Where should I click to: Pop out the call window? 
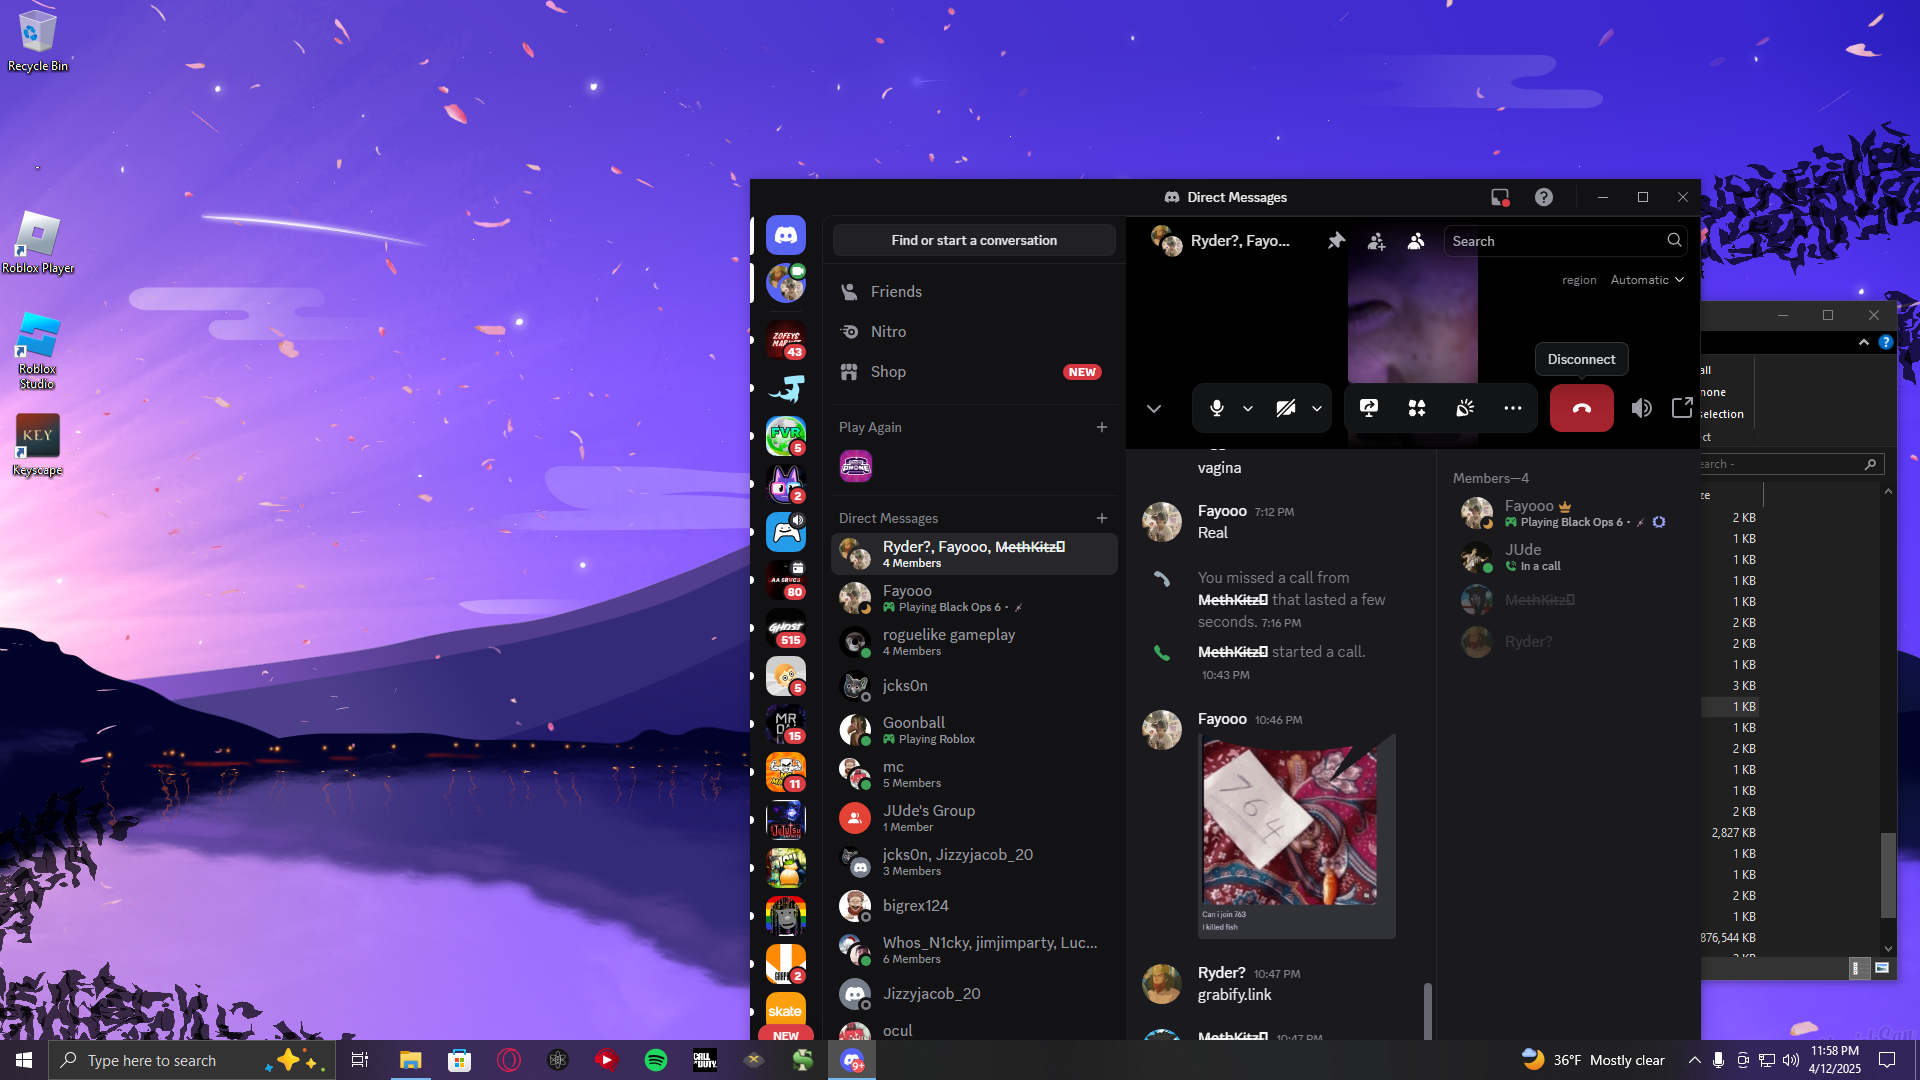[x=1682, y=408]
